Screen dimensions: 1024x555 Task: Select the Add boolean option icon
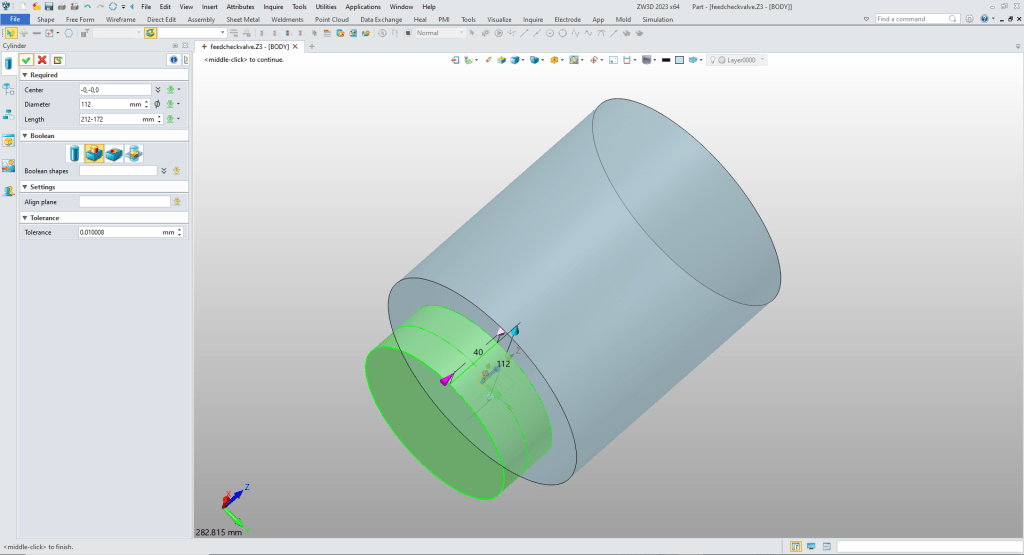94,153
